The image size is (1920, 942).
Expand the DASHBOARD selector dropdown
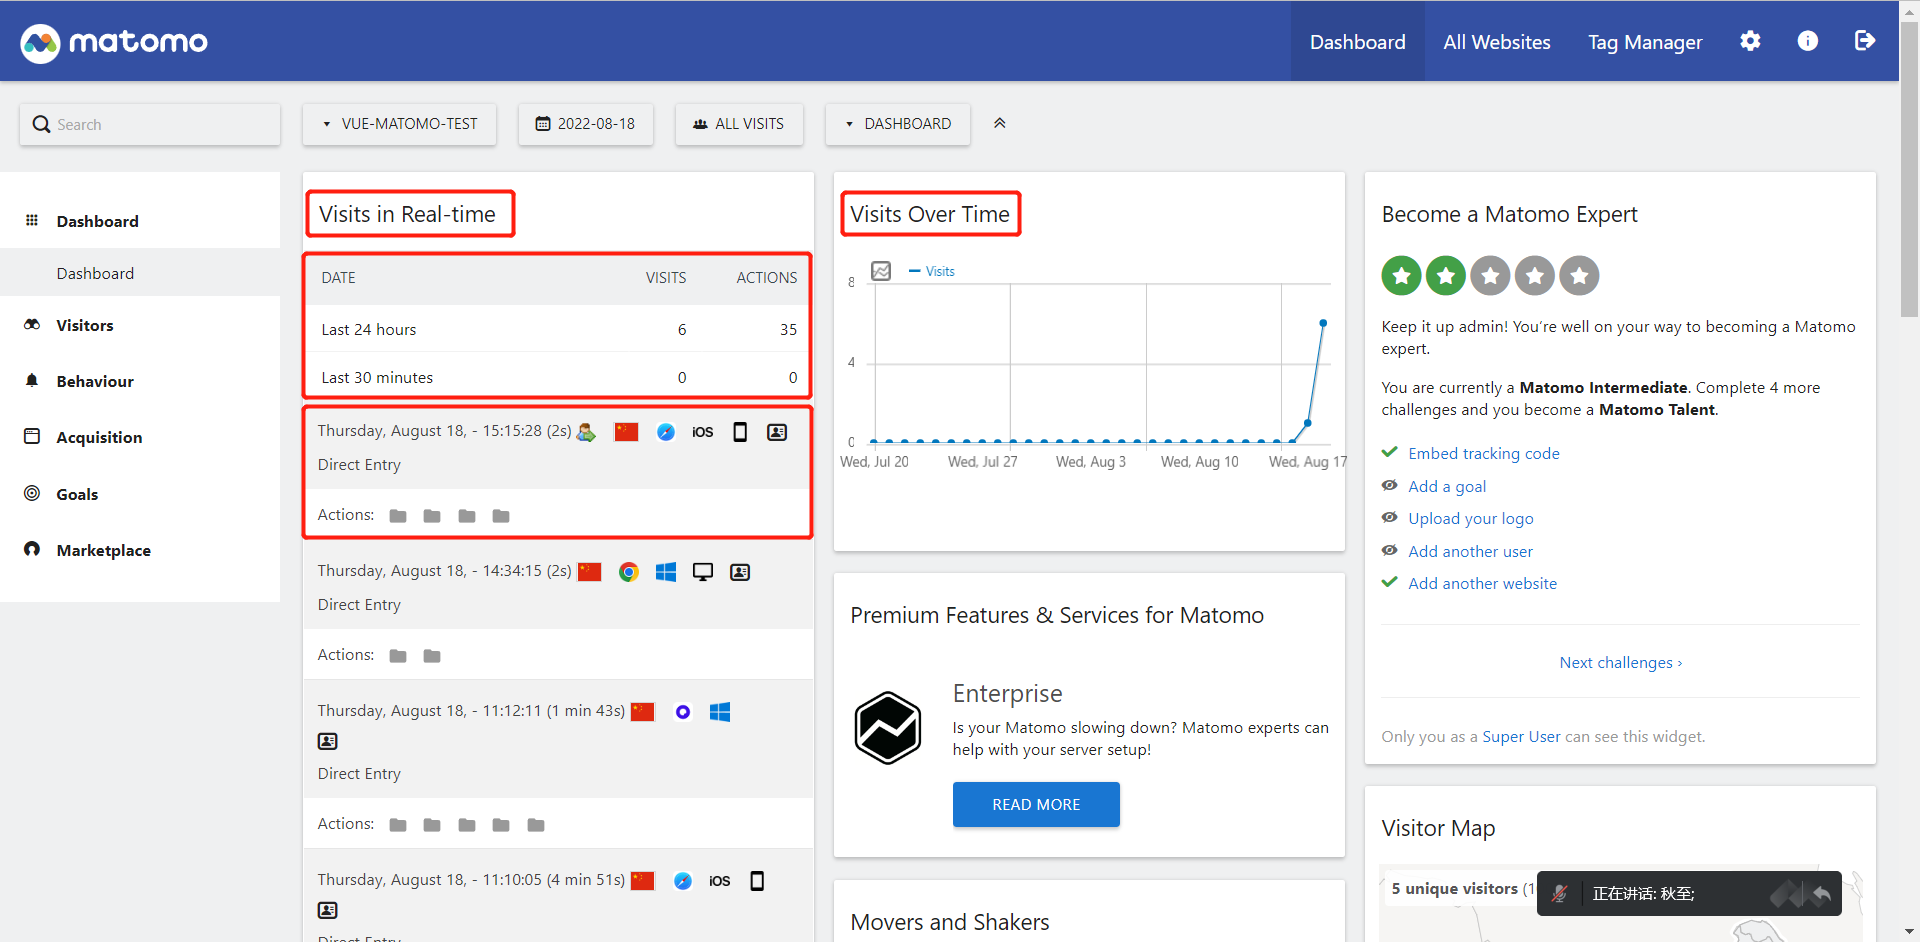click(x=898, y=124)
